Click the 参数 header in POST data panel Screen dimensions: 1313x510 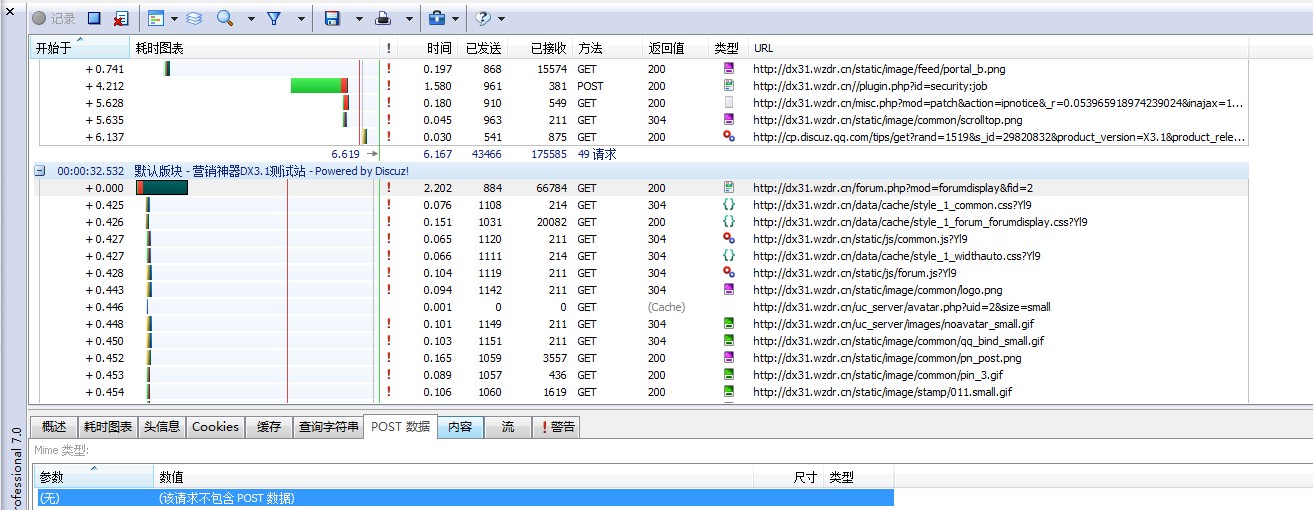pos(93,477)
